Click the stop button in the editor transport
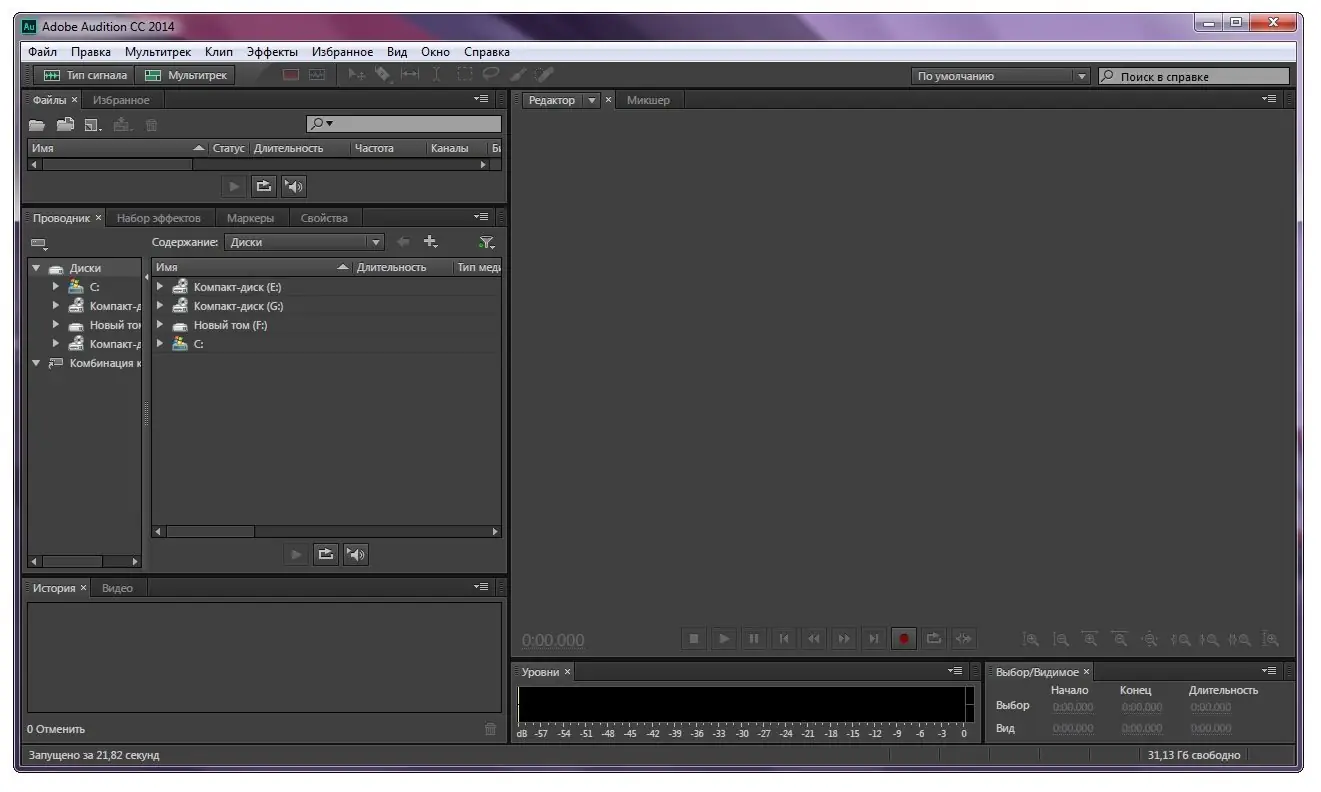 tap(694, 638)
